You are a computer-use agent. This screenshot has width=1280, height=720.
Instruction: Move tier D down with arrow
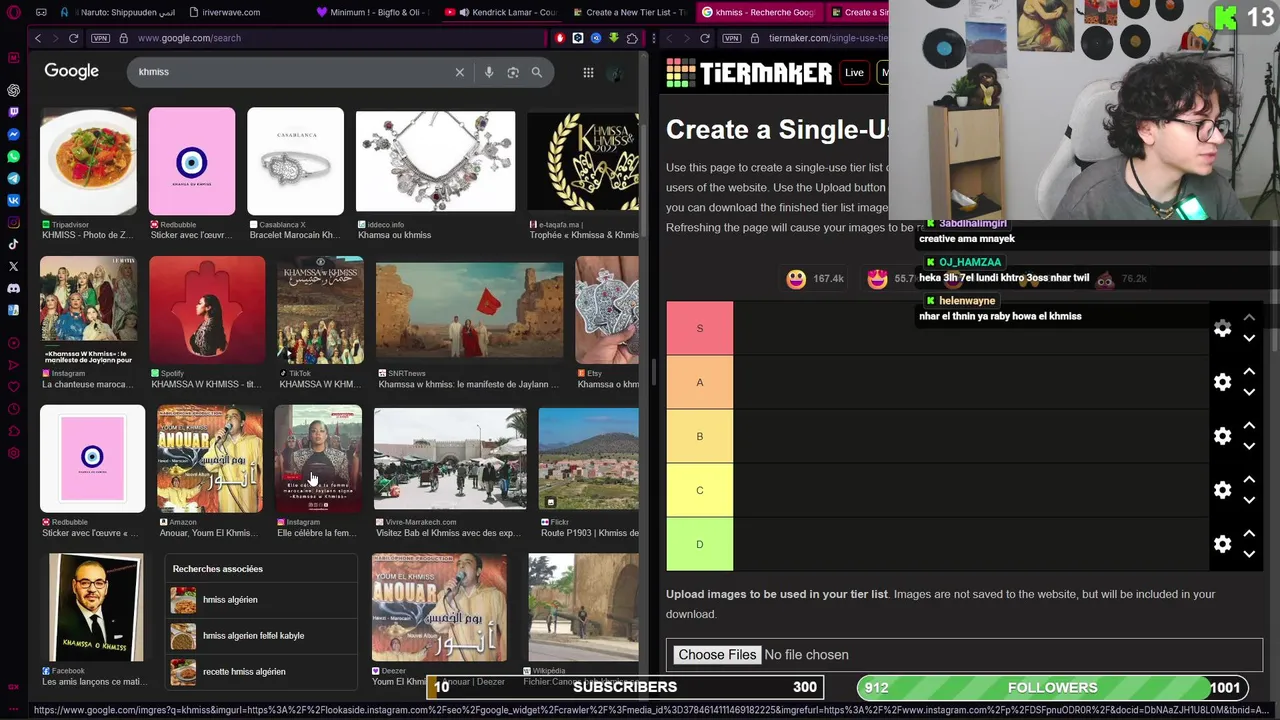point(1249,554)
